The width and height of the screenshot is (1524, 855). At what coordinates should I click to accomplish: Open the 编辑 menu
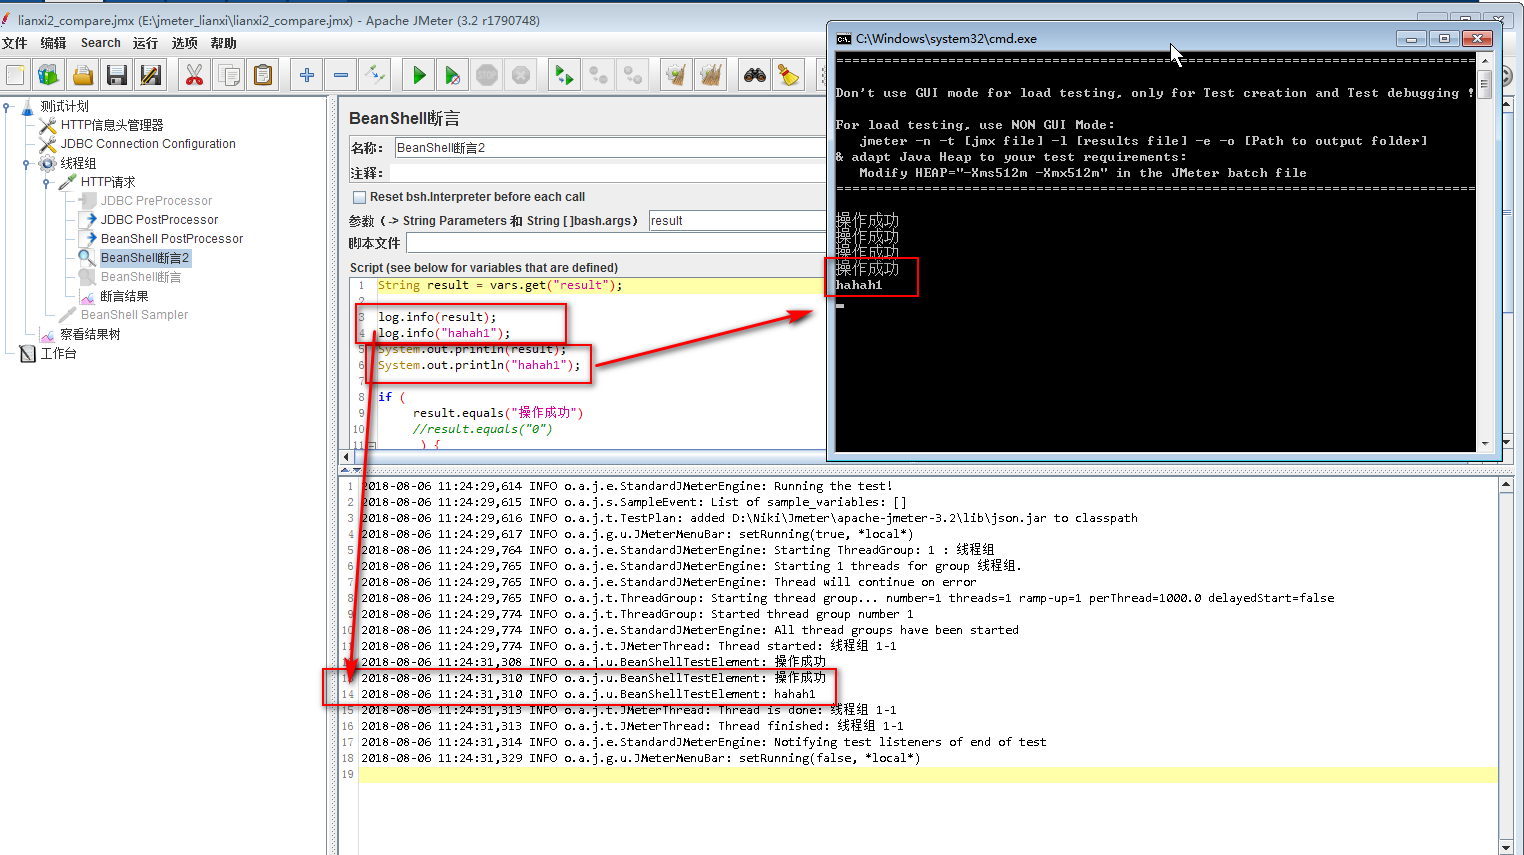tap(53, 43)
